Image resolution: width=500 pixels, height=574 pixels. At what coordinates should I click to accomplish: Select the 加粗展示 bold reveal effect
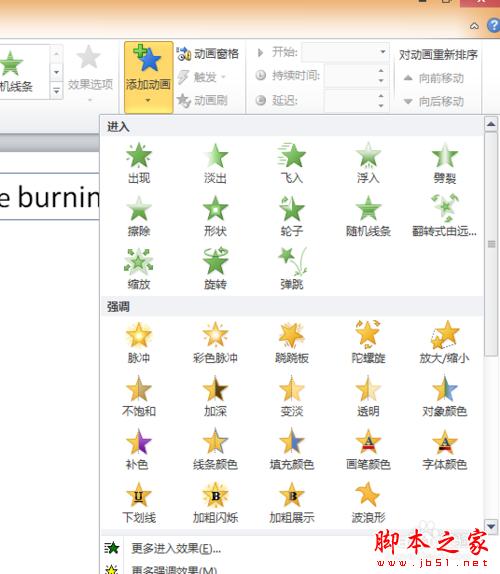(x=292, y=502)
